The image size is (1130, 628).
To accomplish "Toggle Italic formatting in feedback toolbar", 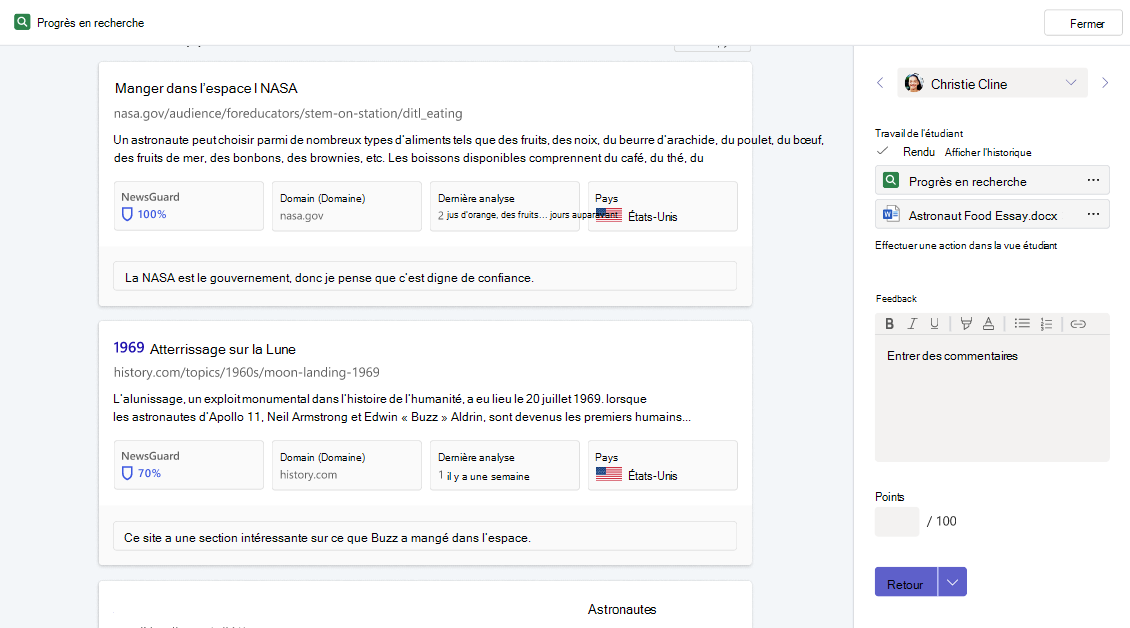I will (x=912, y=324).
